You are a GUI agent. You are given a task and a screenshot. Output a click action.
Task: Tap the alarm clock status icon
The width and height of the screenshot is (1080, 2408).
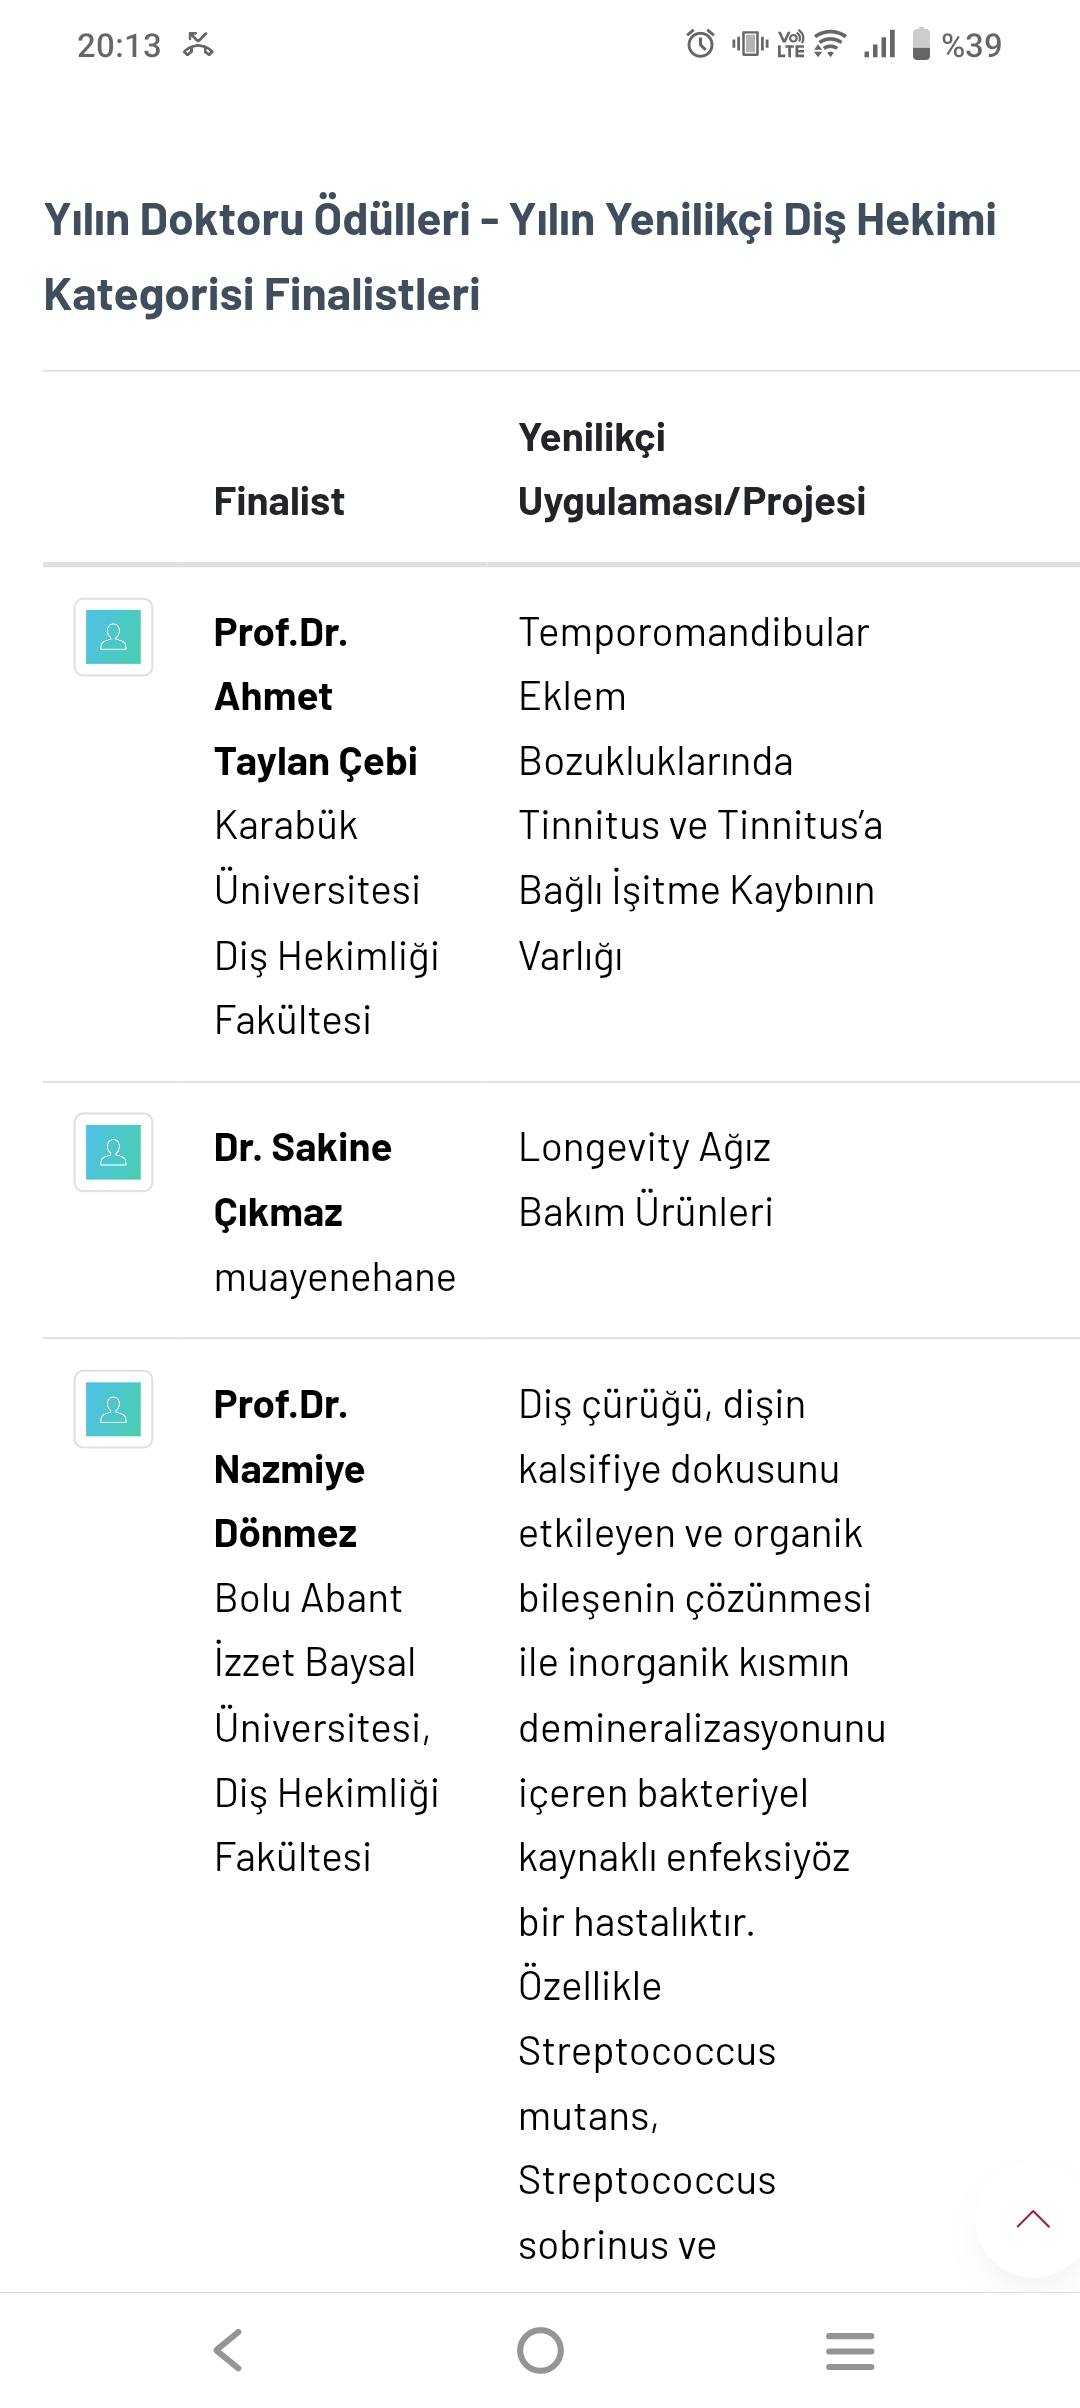click(x=700, y=44)
